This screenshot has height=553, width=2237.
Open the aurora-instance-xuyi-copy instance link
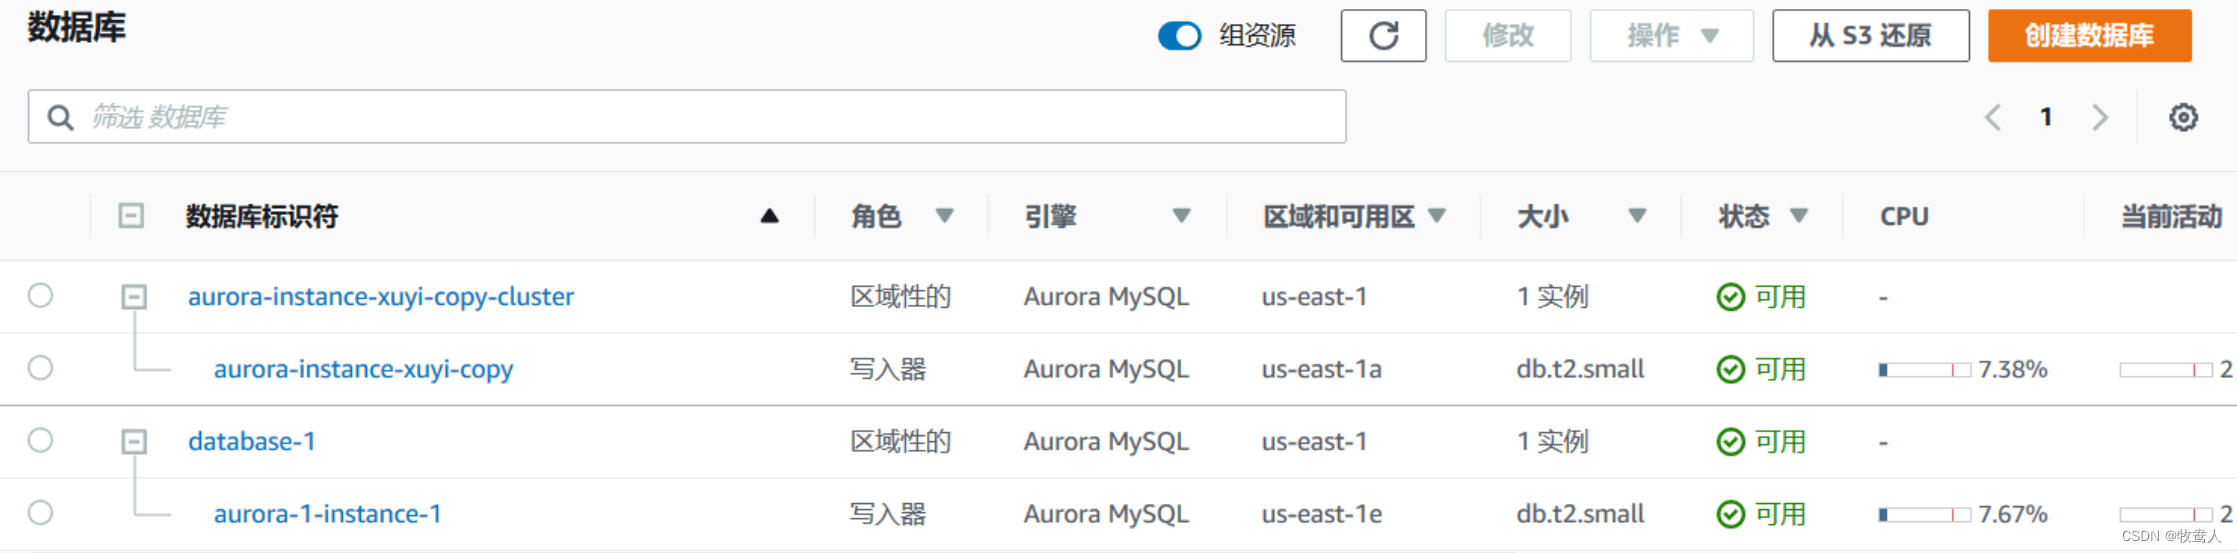[x=363, y=369]
